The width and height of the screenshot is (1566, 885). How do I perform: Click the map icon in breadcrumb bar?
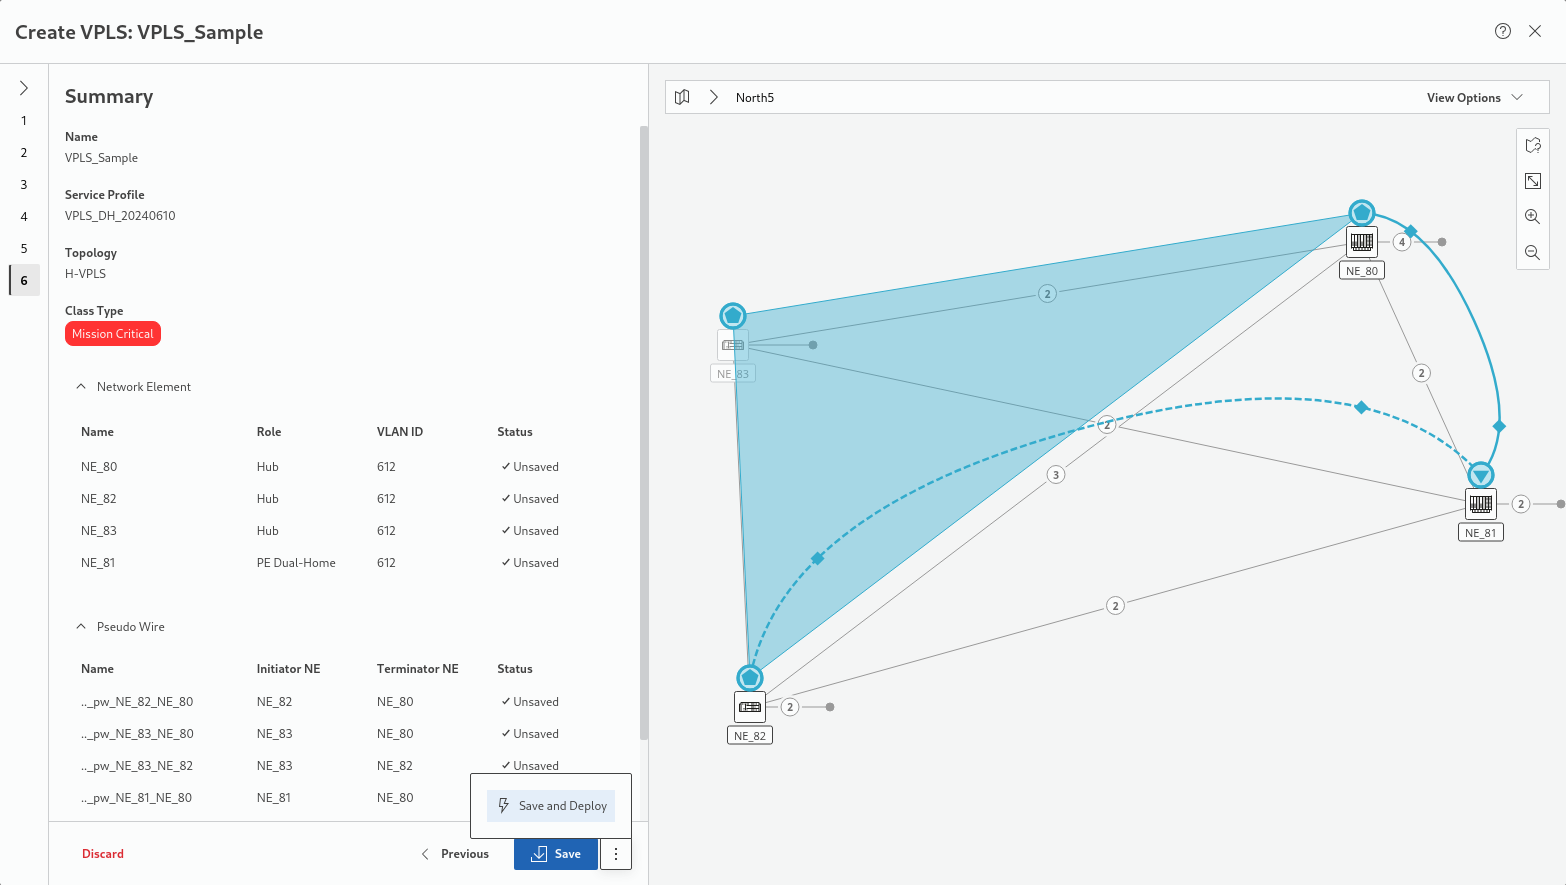click(x=682, y=97)
